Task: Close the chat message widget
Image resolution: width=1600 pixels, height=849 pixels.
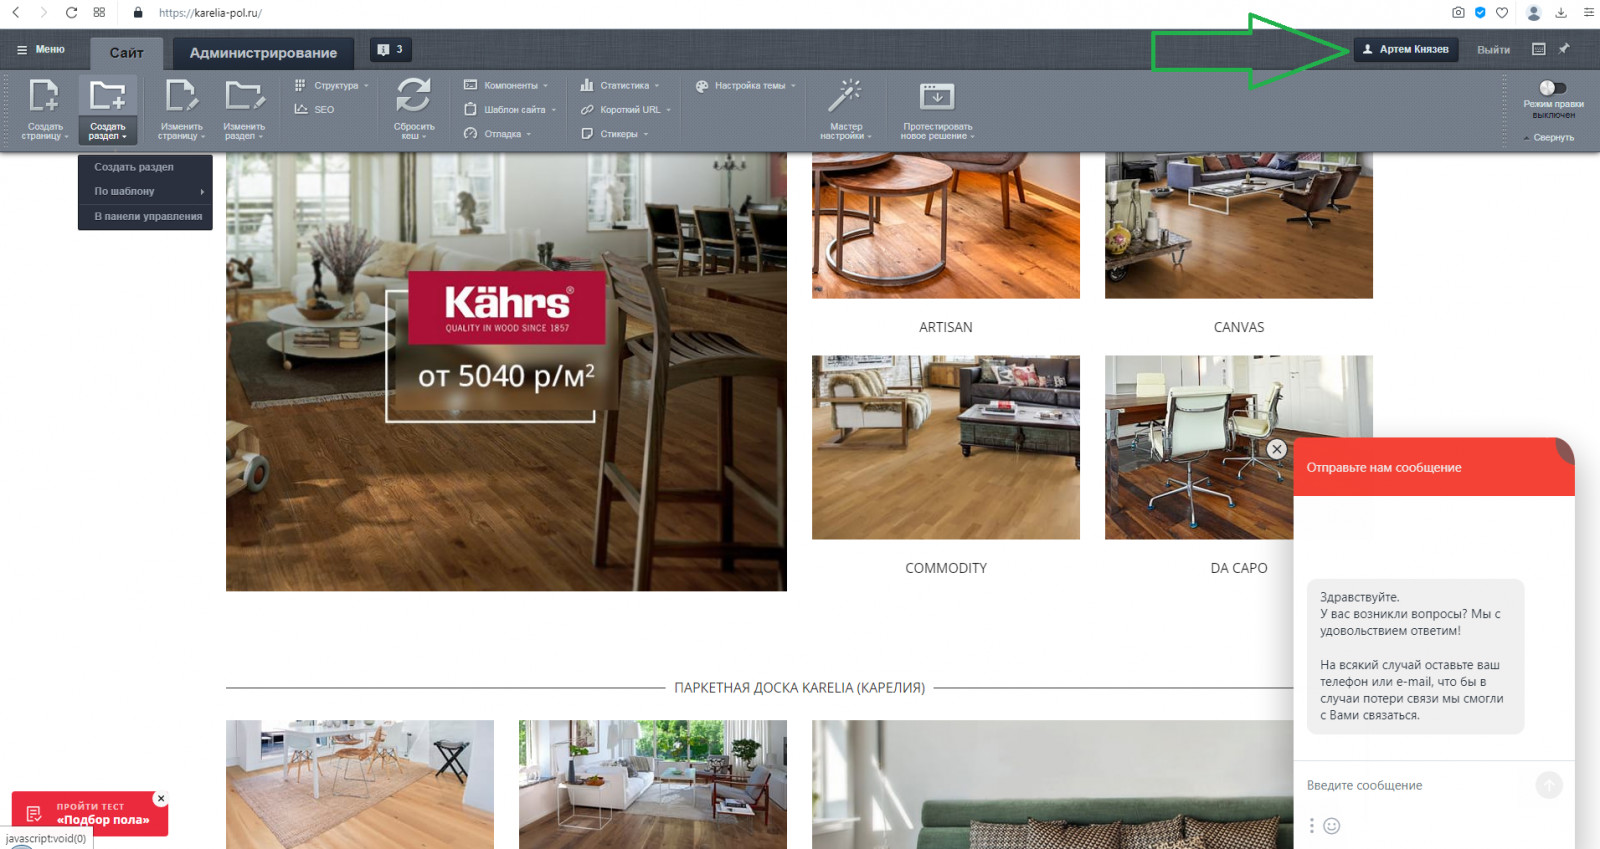Action: click(1277, 450)
